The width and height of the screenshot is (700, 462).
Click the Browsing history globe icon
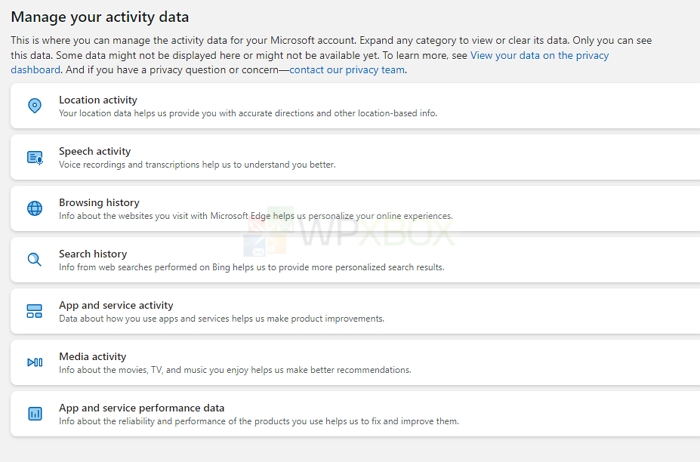point(35,208)
